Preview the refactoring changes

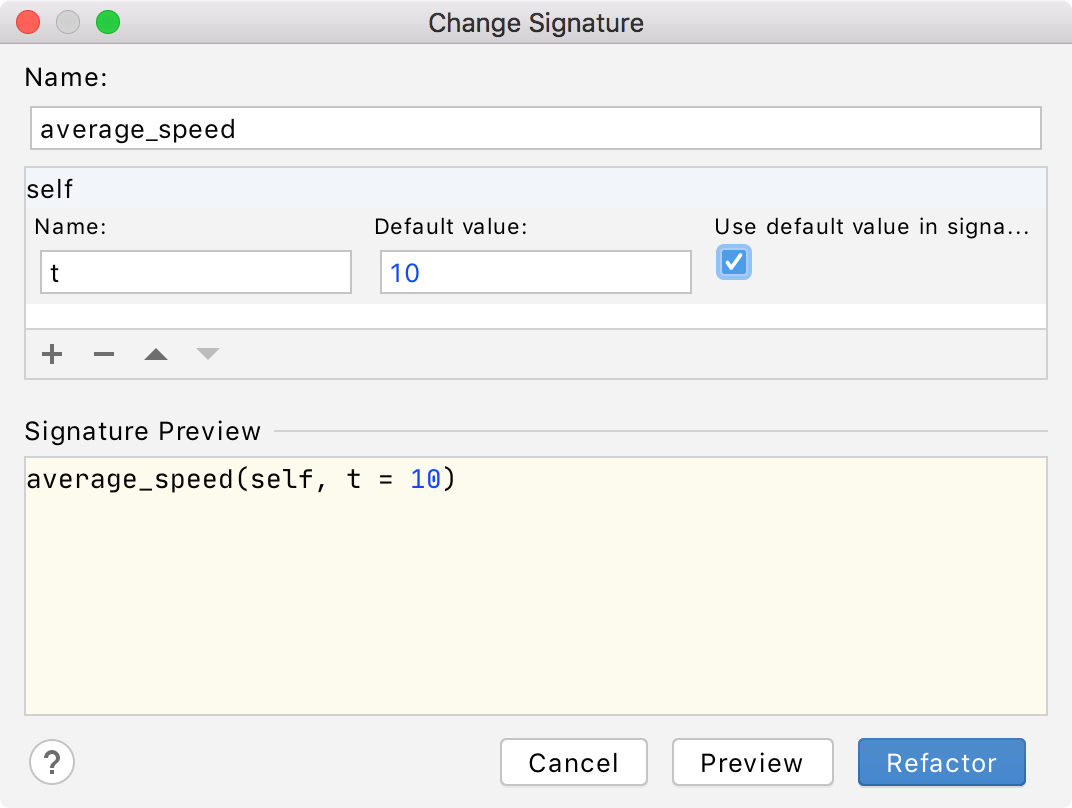[752, 762]
